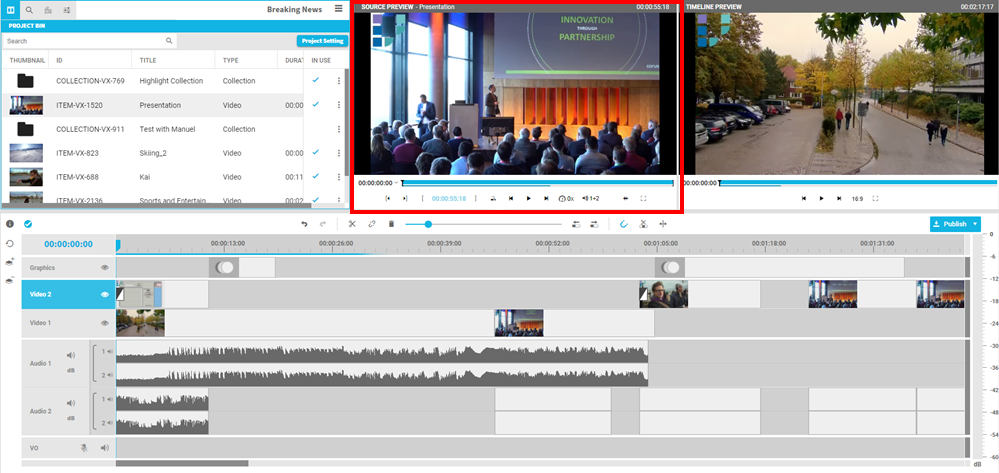Open the options menu for Highlight Collection row
999x473 pixels.
click(x=338, y=81)
